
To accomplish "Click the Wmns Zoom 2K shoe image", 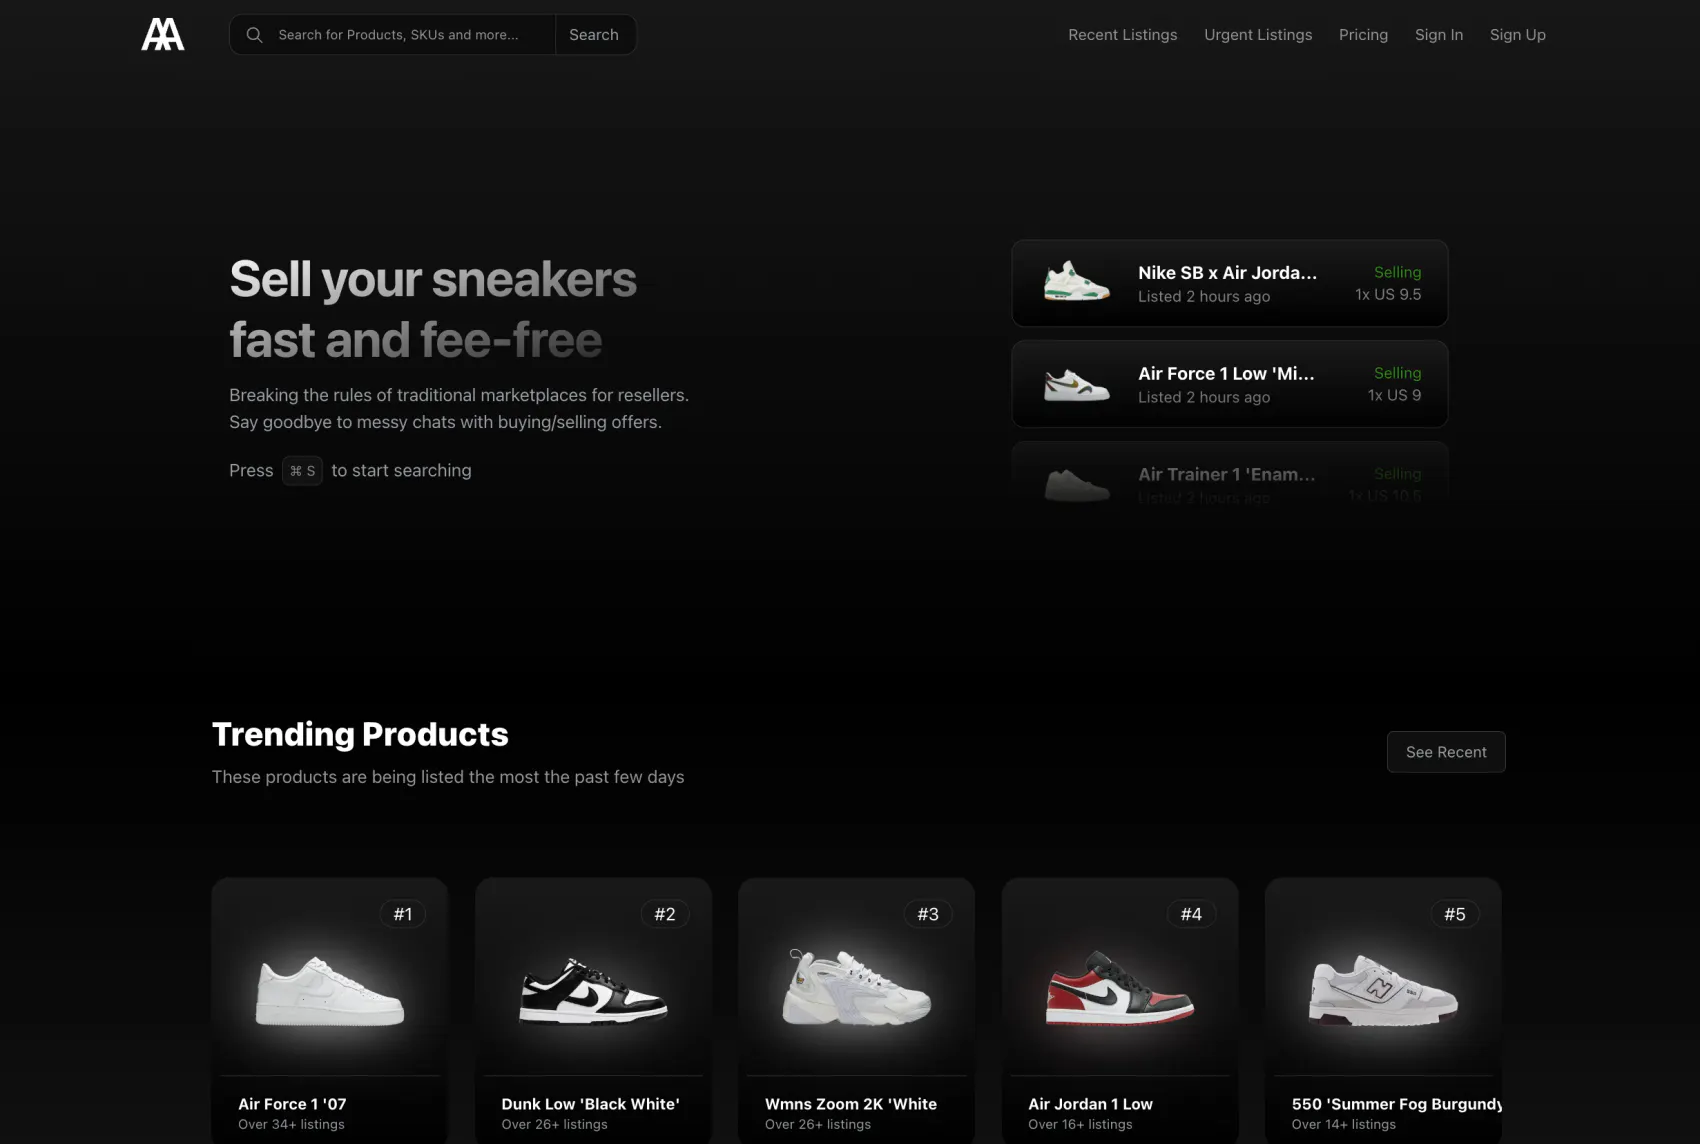I will (856, 988).
